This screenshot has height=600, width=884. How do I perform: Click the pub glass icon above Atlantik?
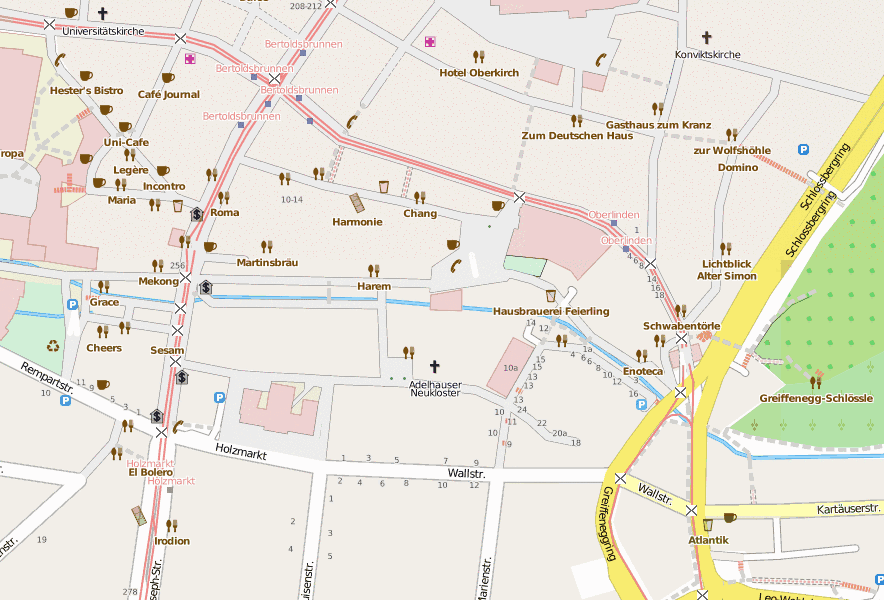(708, 525)
